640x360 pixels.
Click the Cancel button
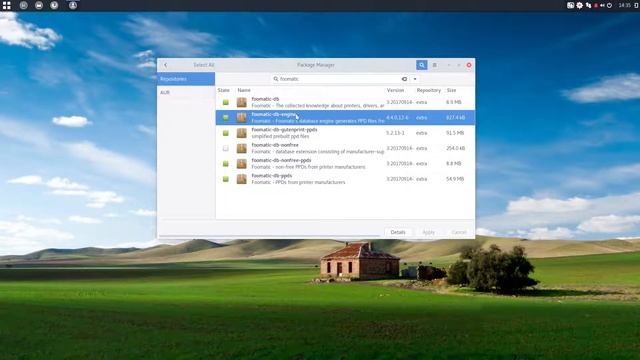(x=459, y=232)
